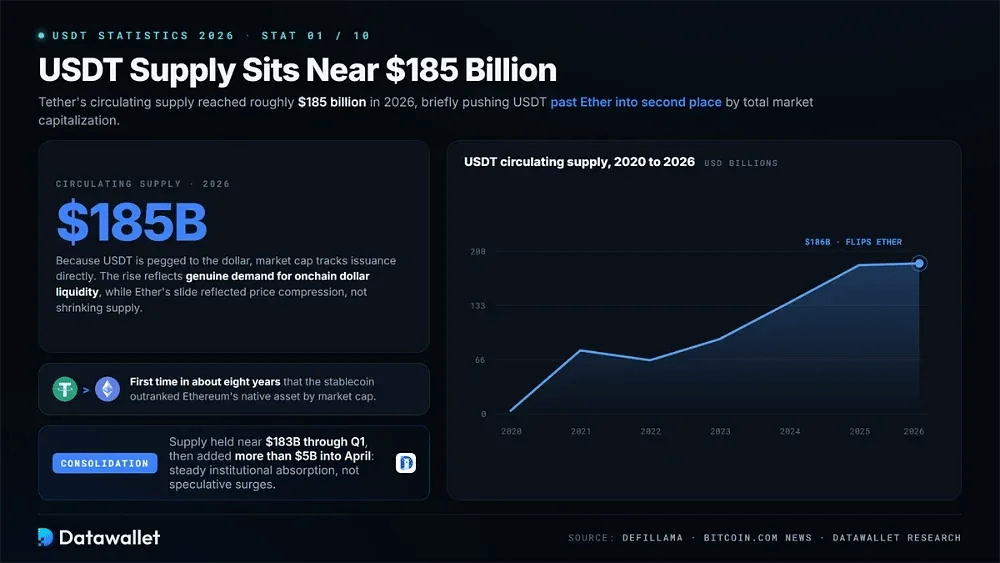Click the highlighted text 'past Ether into second place'
Image resolution: width=1000 pixels, height=563 pixels.
click(636, 102)
